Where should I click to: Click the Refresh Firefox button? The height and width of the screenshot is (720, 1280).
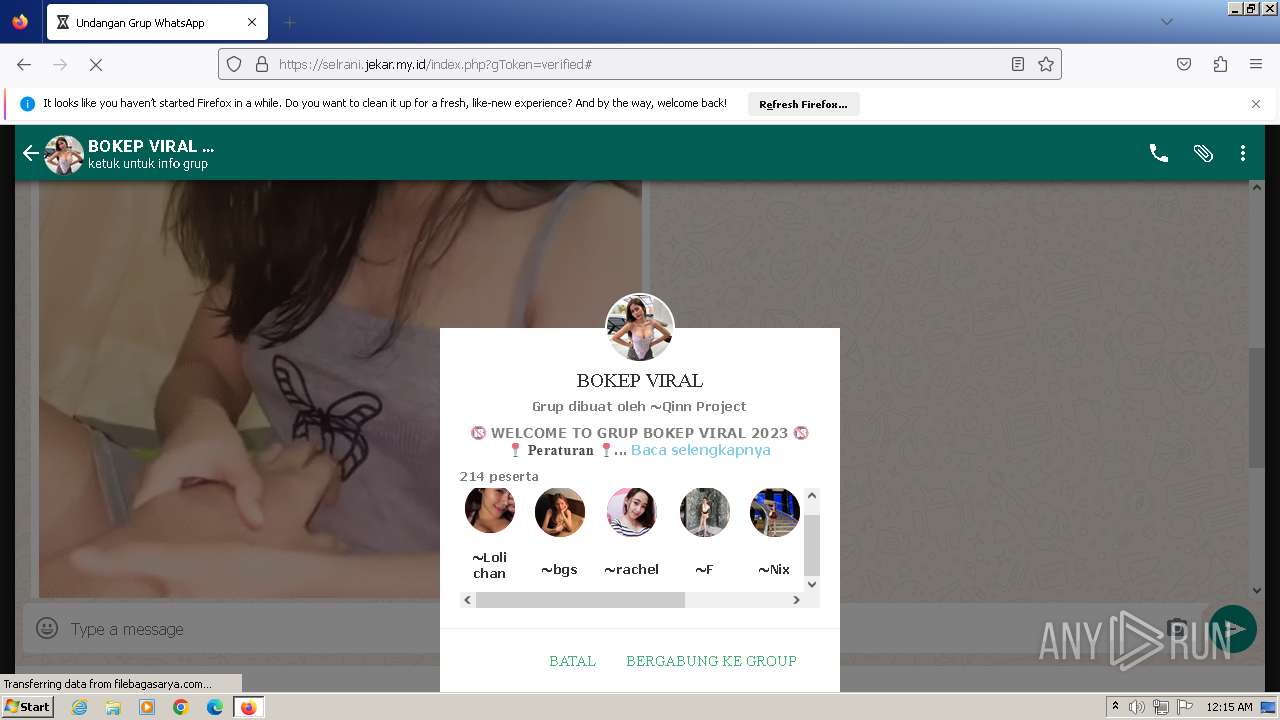(x=803, y=104)
